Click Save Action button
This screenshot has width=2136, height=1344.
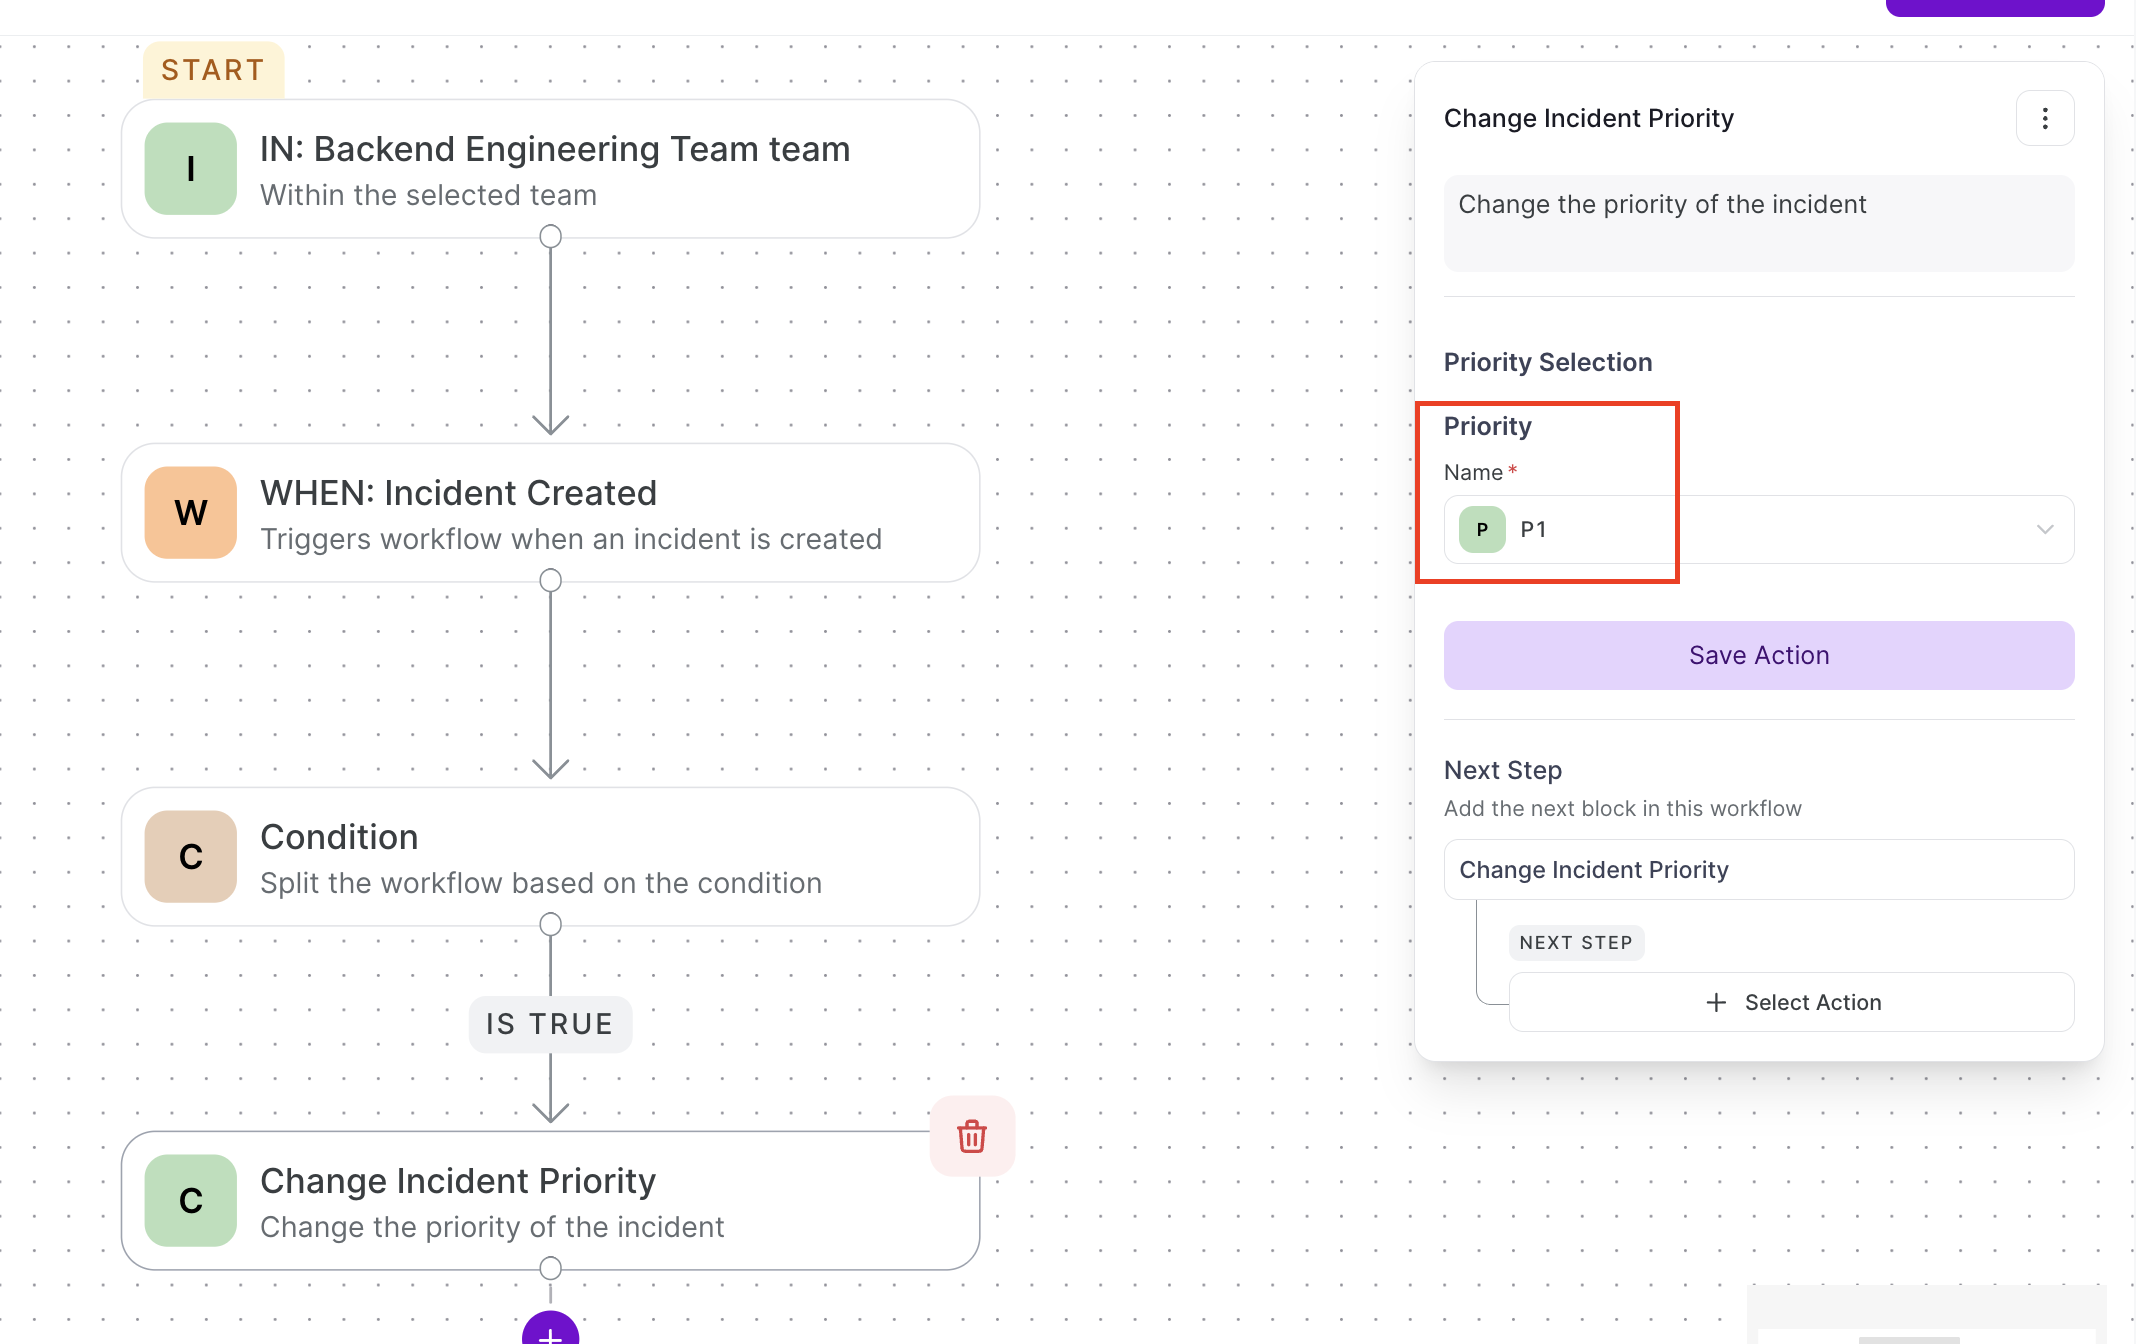pyautogui.click(x=1759, y=655)
